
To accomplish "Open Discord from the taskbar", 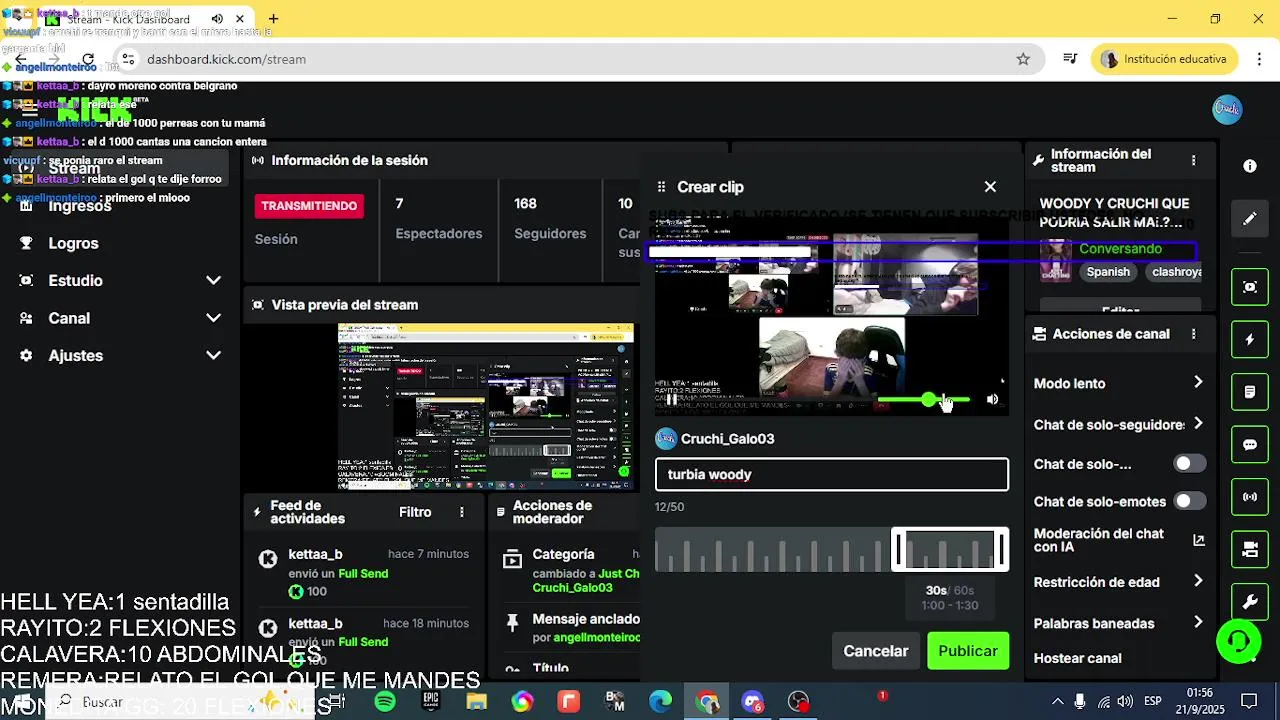I will [753, 702].
